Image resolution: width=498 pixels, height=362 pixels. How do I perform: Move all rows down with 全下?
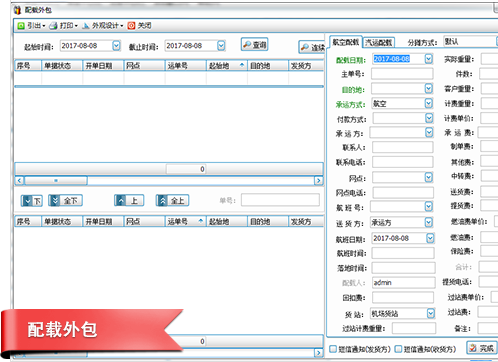(65, 201)
